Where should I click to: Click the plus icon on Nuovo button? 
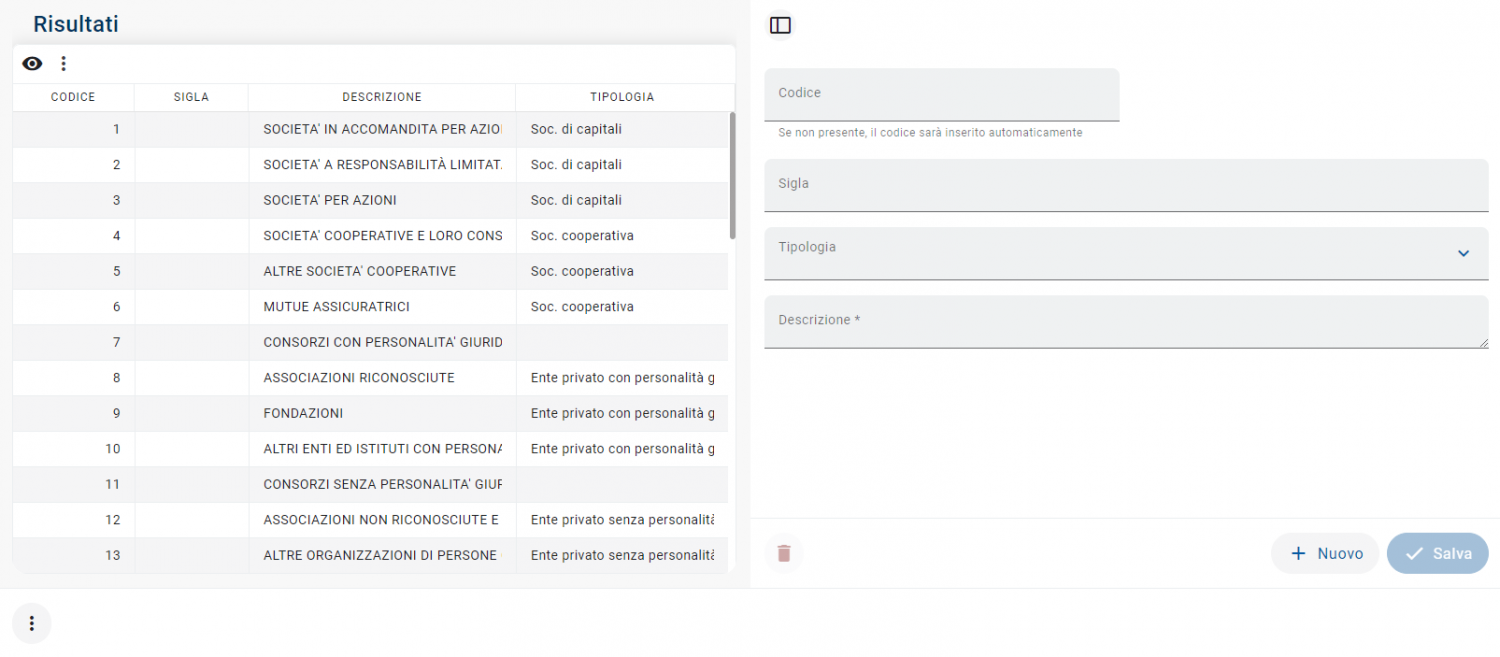coord(1299,553)
